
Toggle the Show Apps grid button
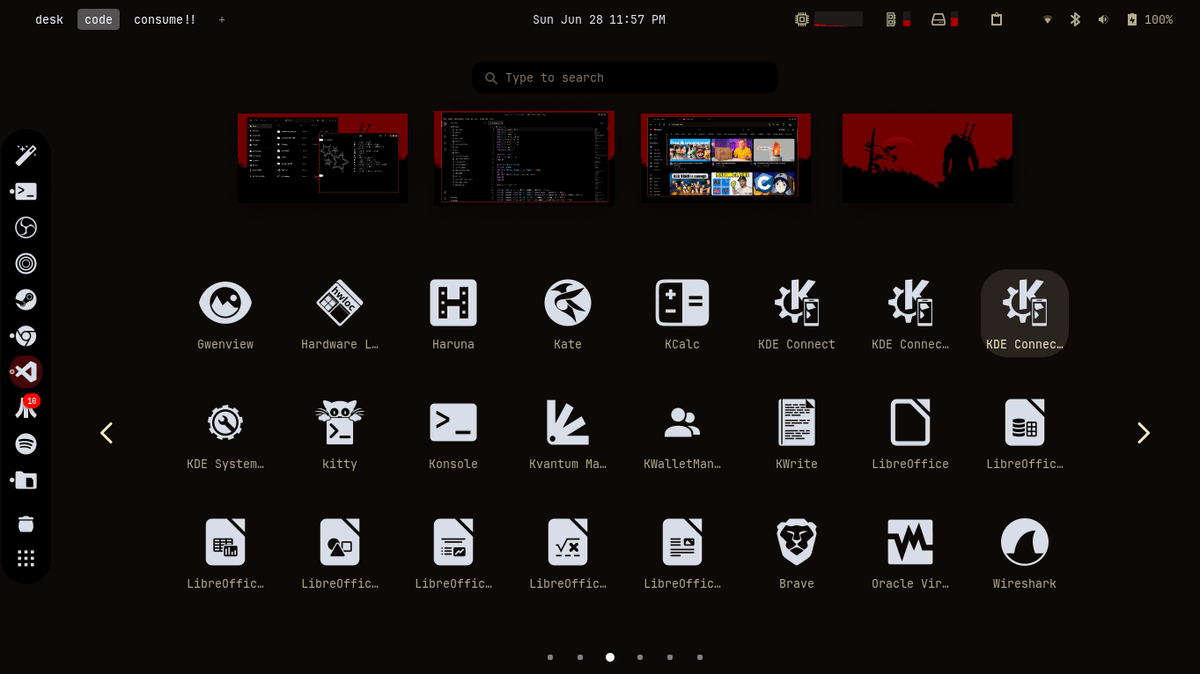(x=26, y=559)
